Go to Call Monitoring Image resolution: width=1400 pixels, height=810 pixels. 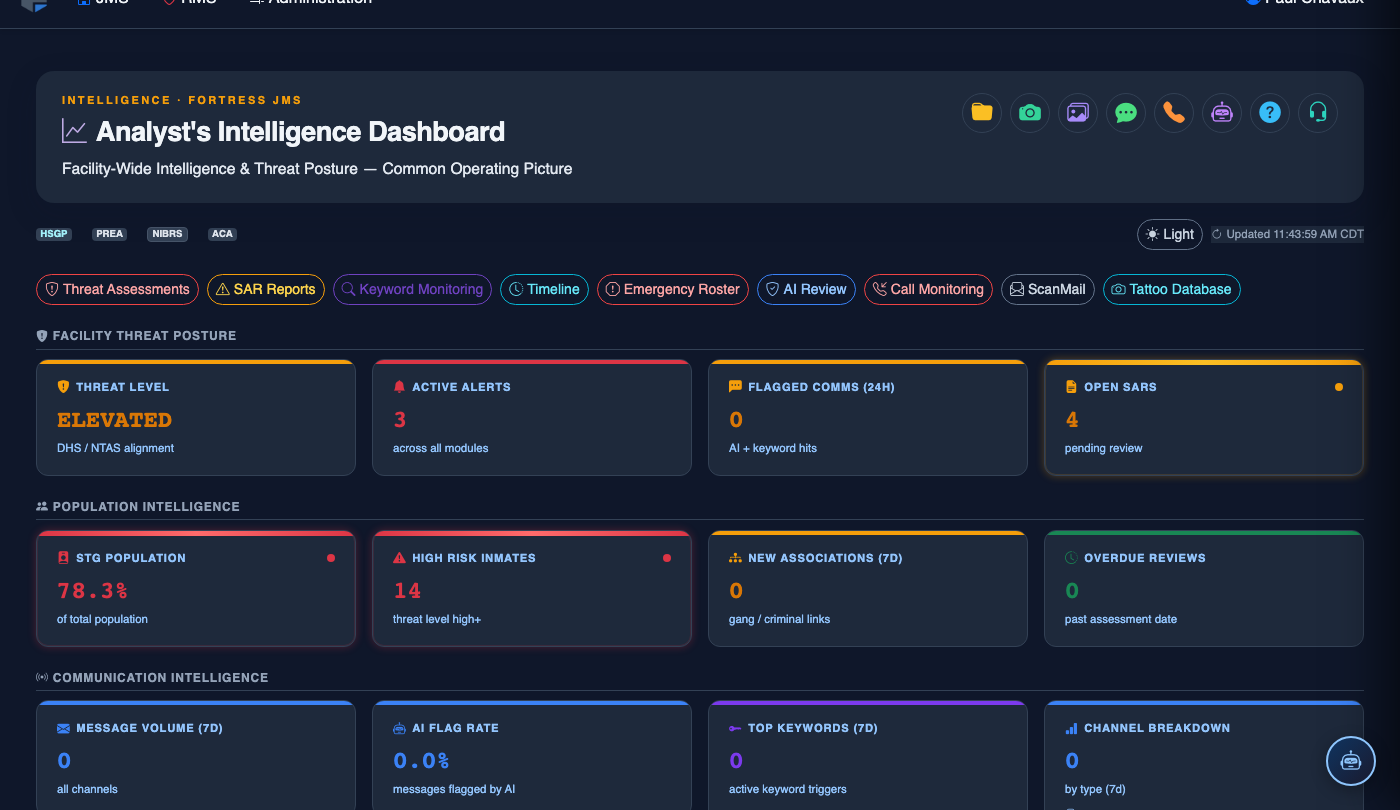928,289
